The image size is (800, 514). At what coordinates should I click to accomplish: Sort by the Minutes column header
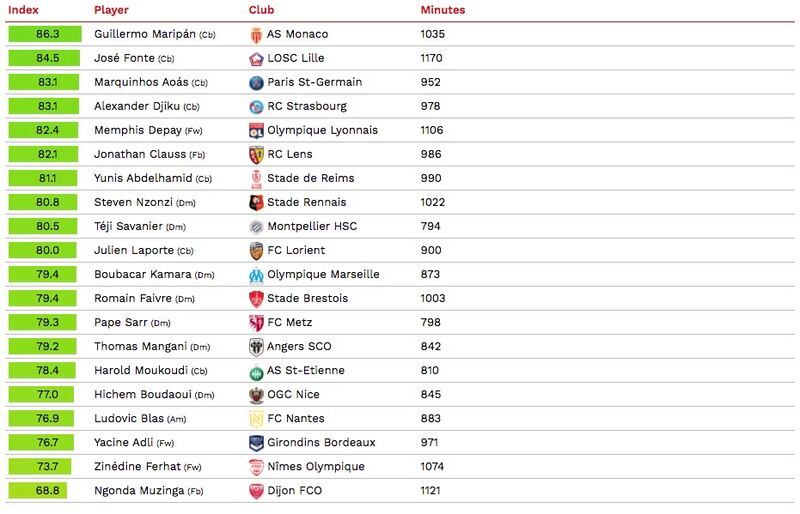443,10
